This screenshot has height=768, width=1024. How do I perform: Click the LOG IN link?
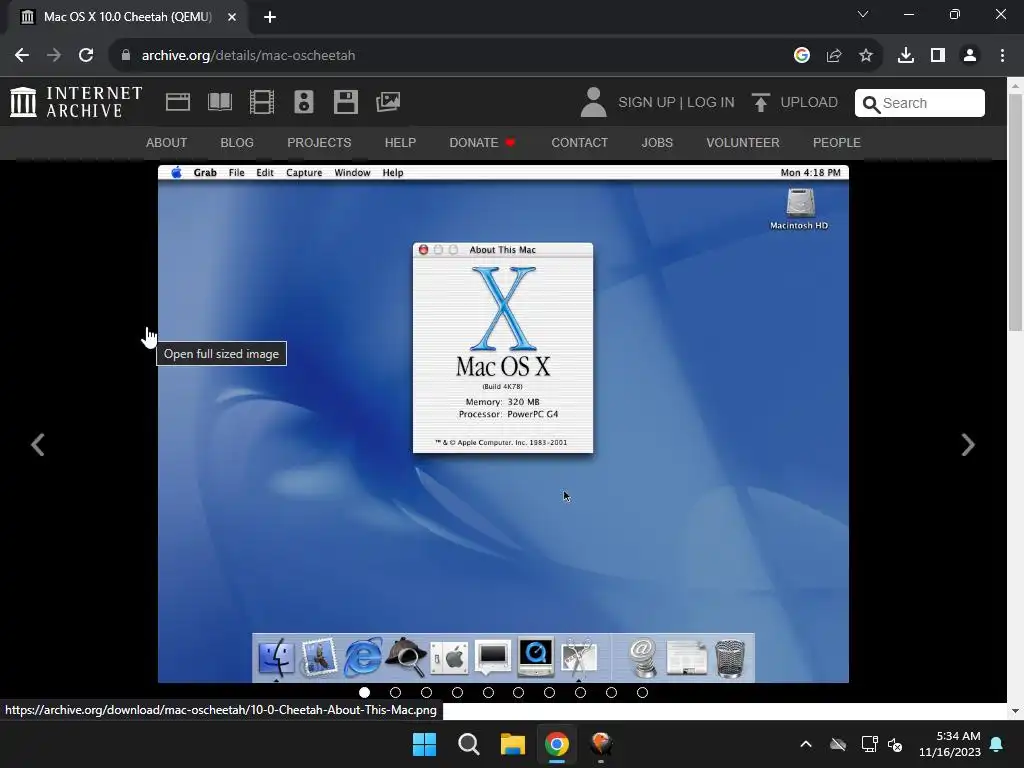click(x=711, y=103)
